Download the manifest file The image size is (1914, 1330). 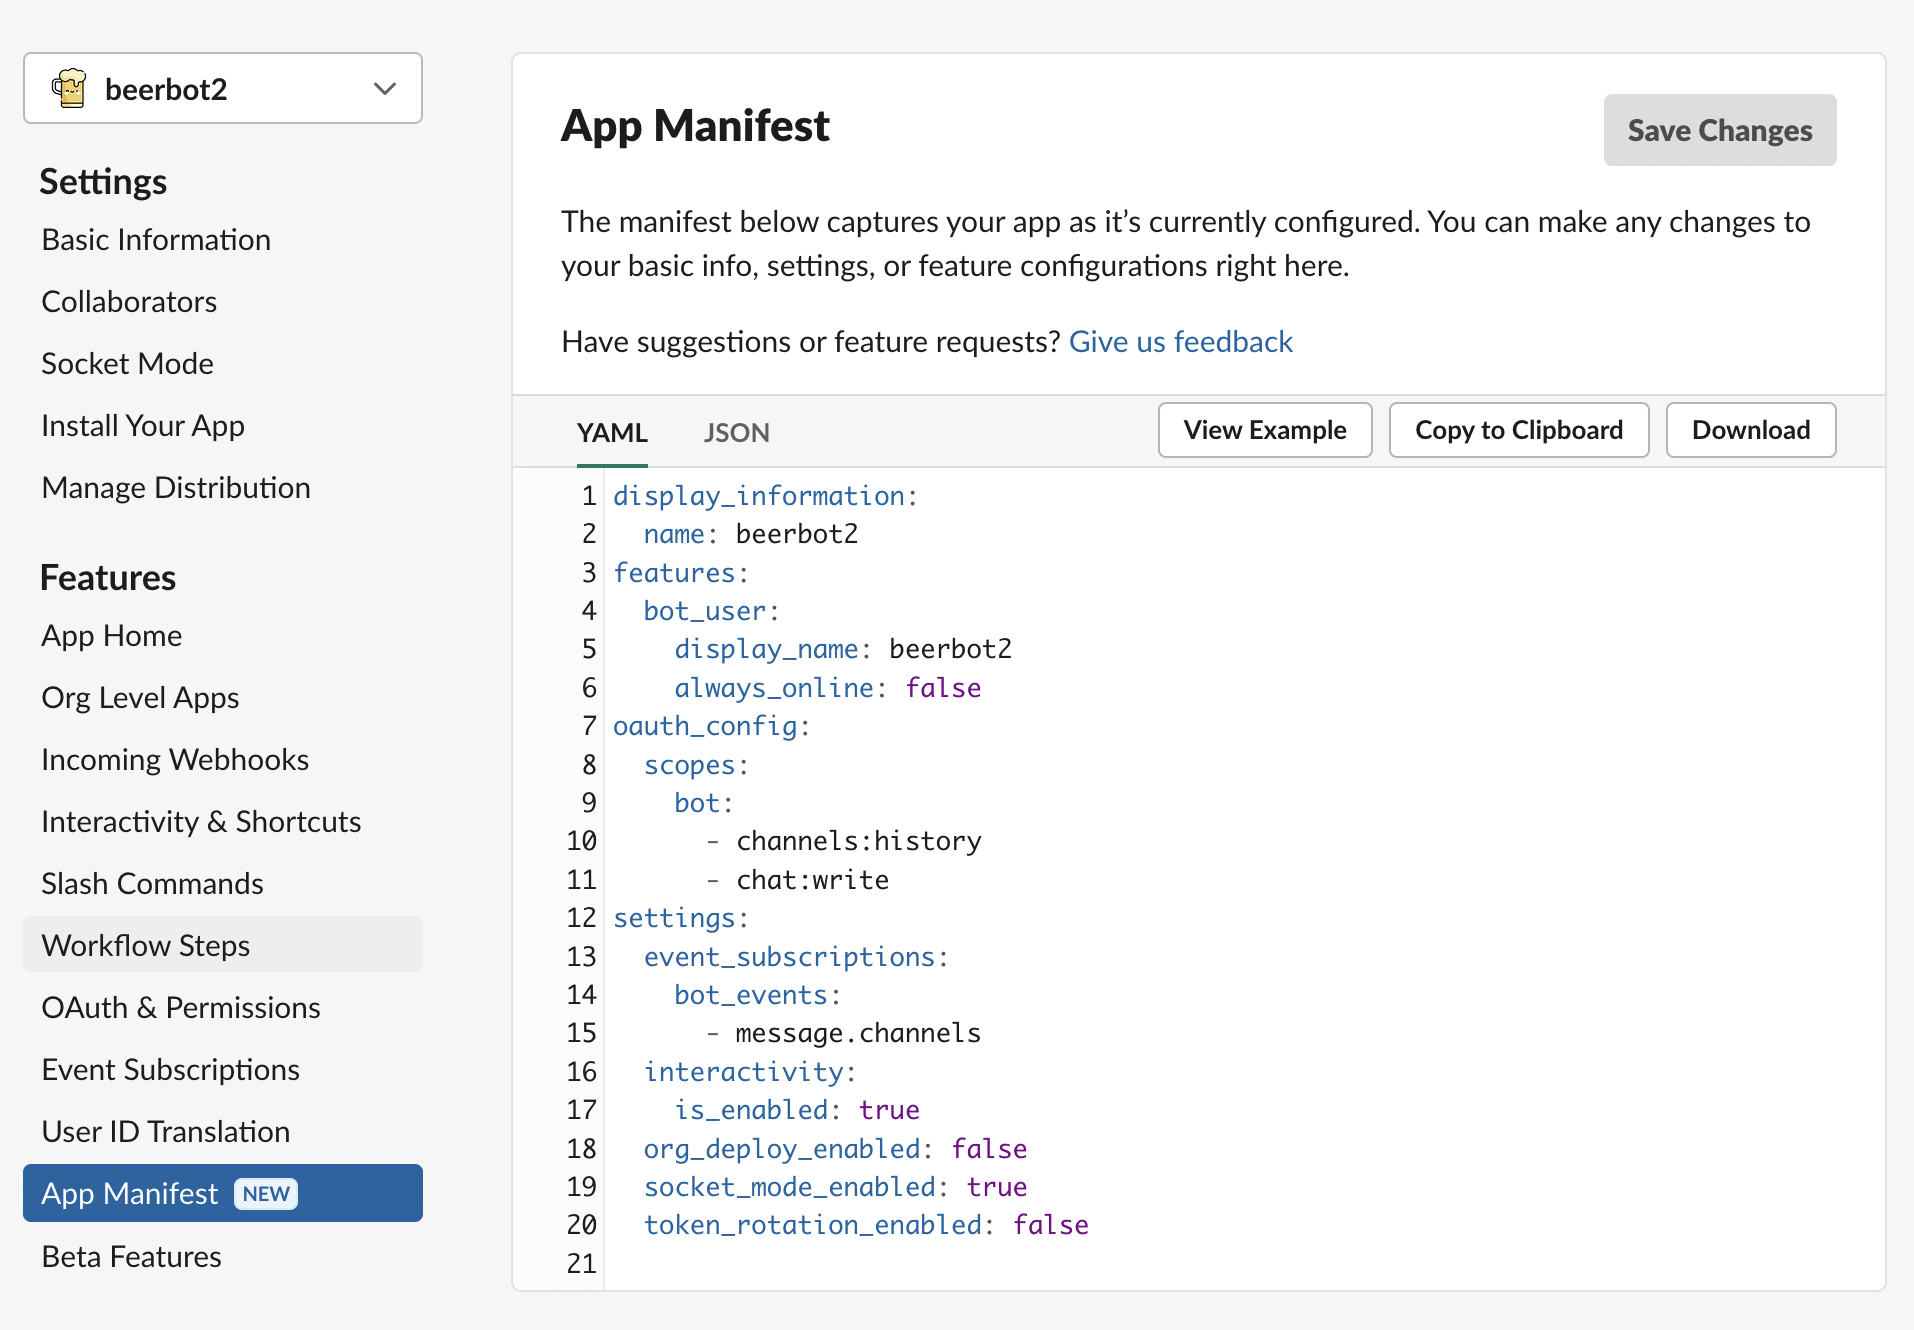coord(1750,430)
